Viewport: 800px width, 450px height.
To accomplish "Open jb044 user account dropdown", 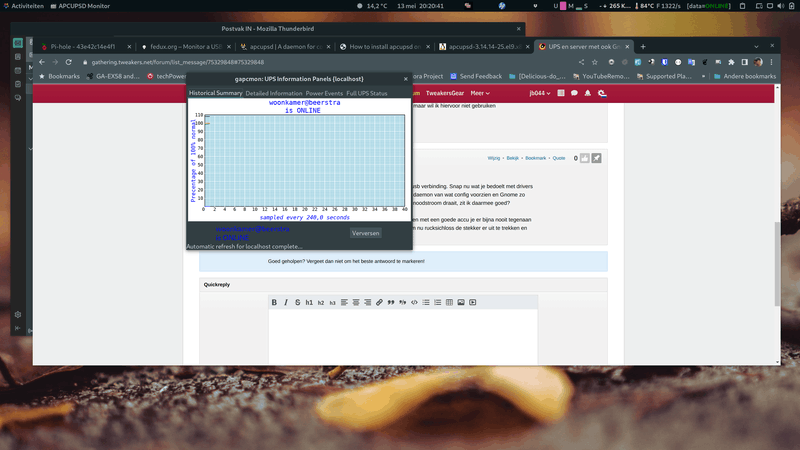I will pyautogui.click(x=539, y=93).
